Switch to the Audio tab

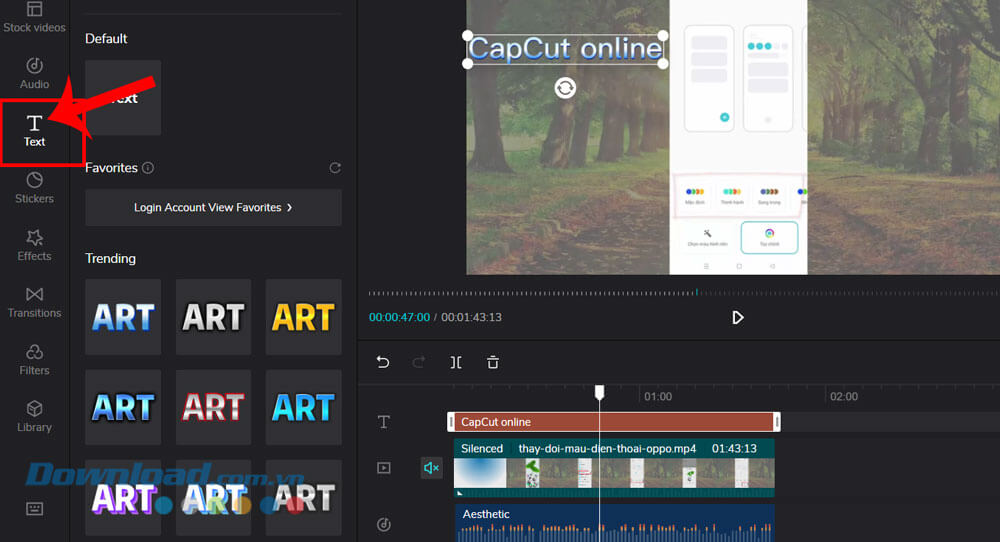click(34, 73)
